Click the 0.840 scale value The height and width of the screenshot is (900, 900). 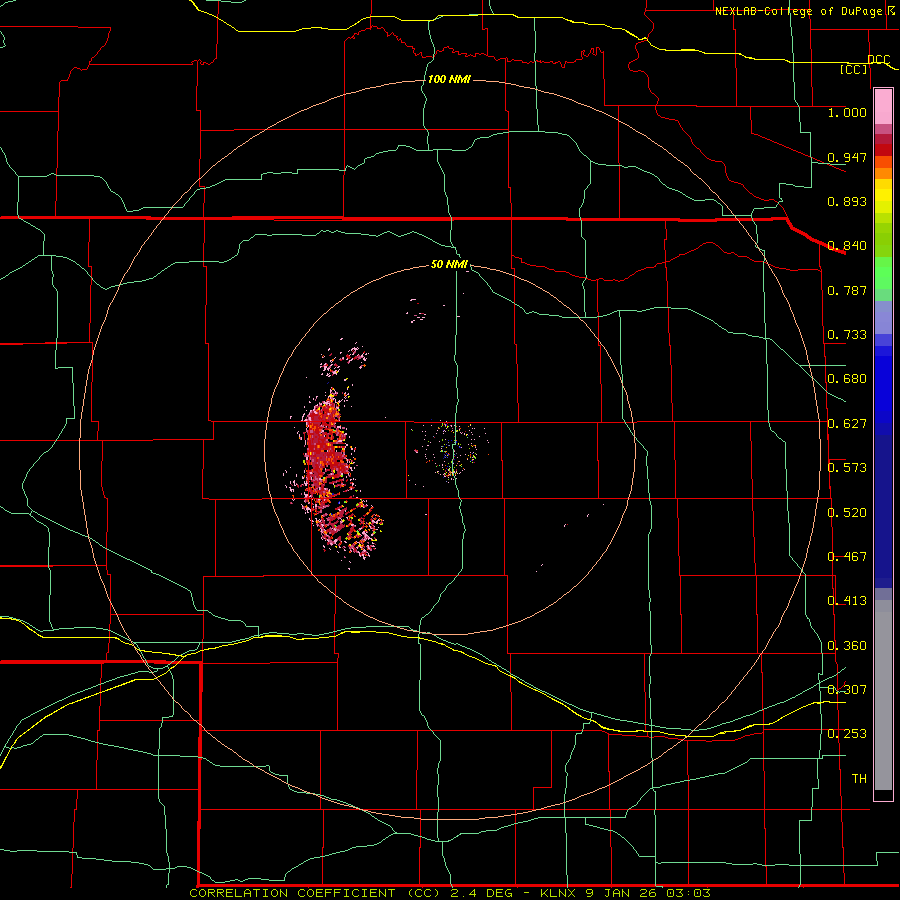click(x=847, y=246)
